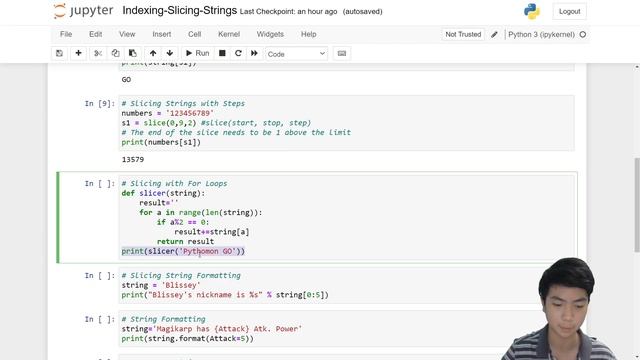Move selected cell up
The height and width of the screenshot is (360, 640).
point(153,53)
